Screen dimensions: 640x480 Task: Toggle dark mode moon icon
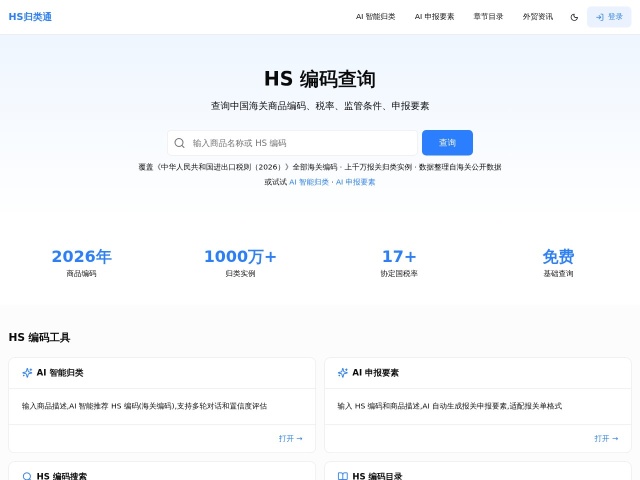point(574,17)
